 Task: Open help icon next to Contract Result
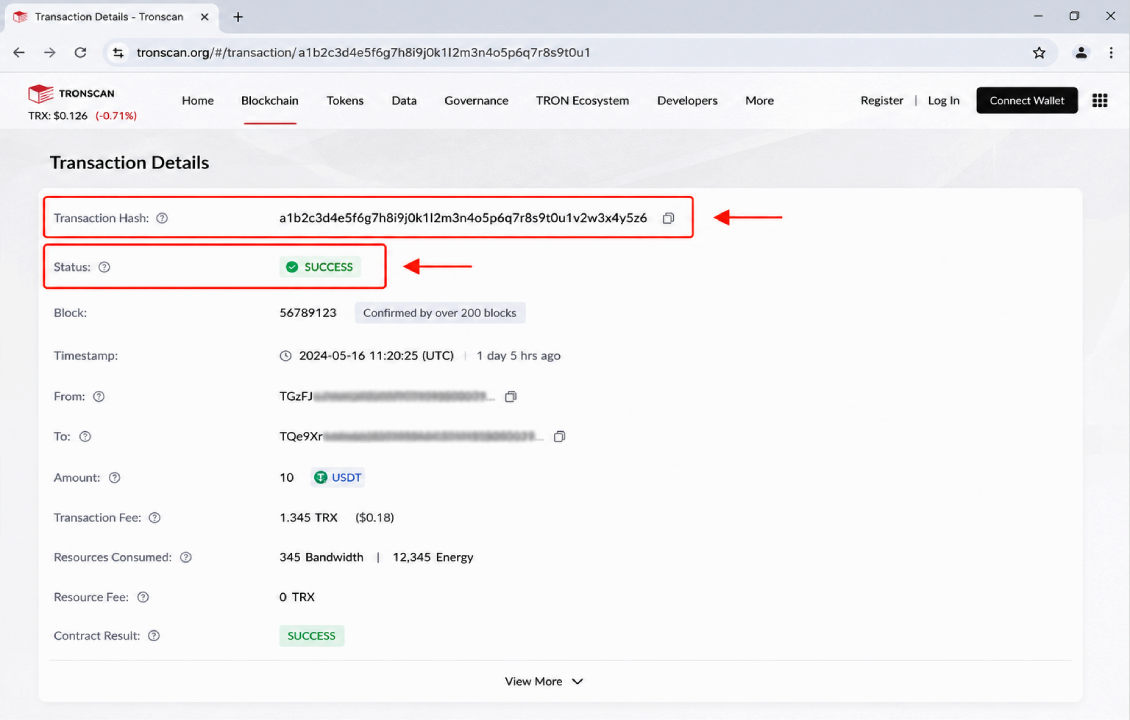coord(154,636)
